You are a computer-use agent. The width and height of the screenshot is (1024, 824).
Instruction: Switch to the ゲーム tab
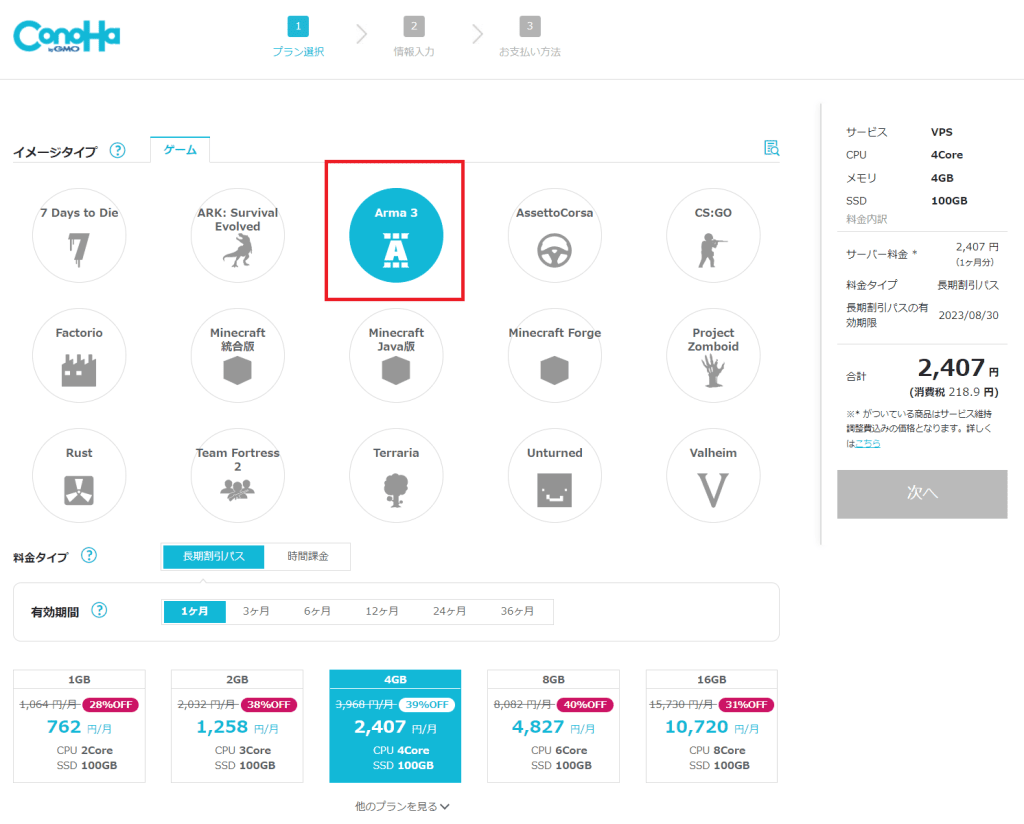click(180, 150)
